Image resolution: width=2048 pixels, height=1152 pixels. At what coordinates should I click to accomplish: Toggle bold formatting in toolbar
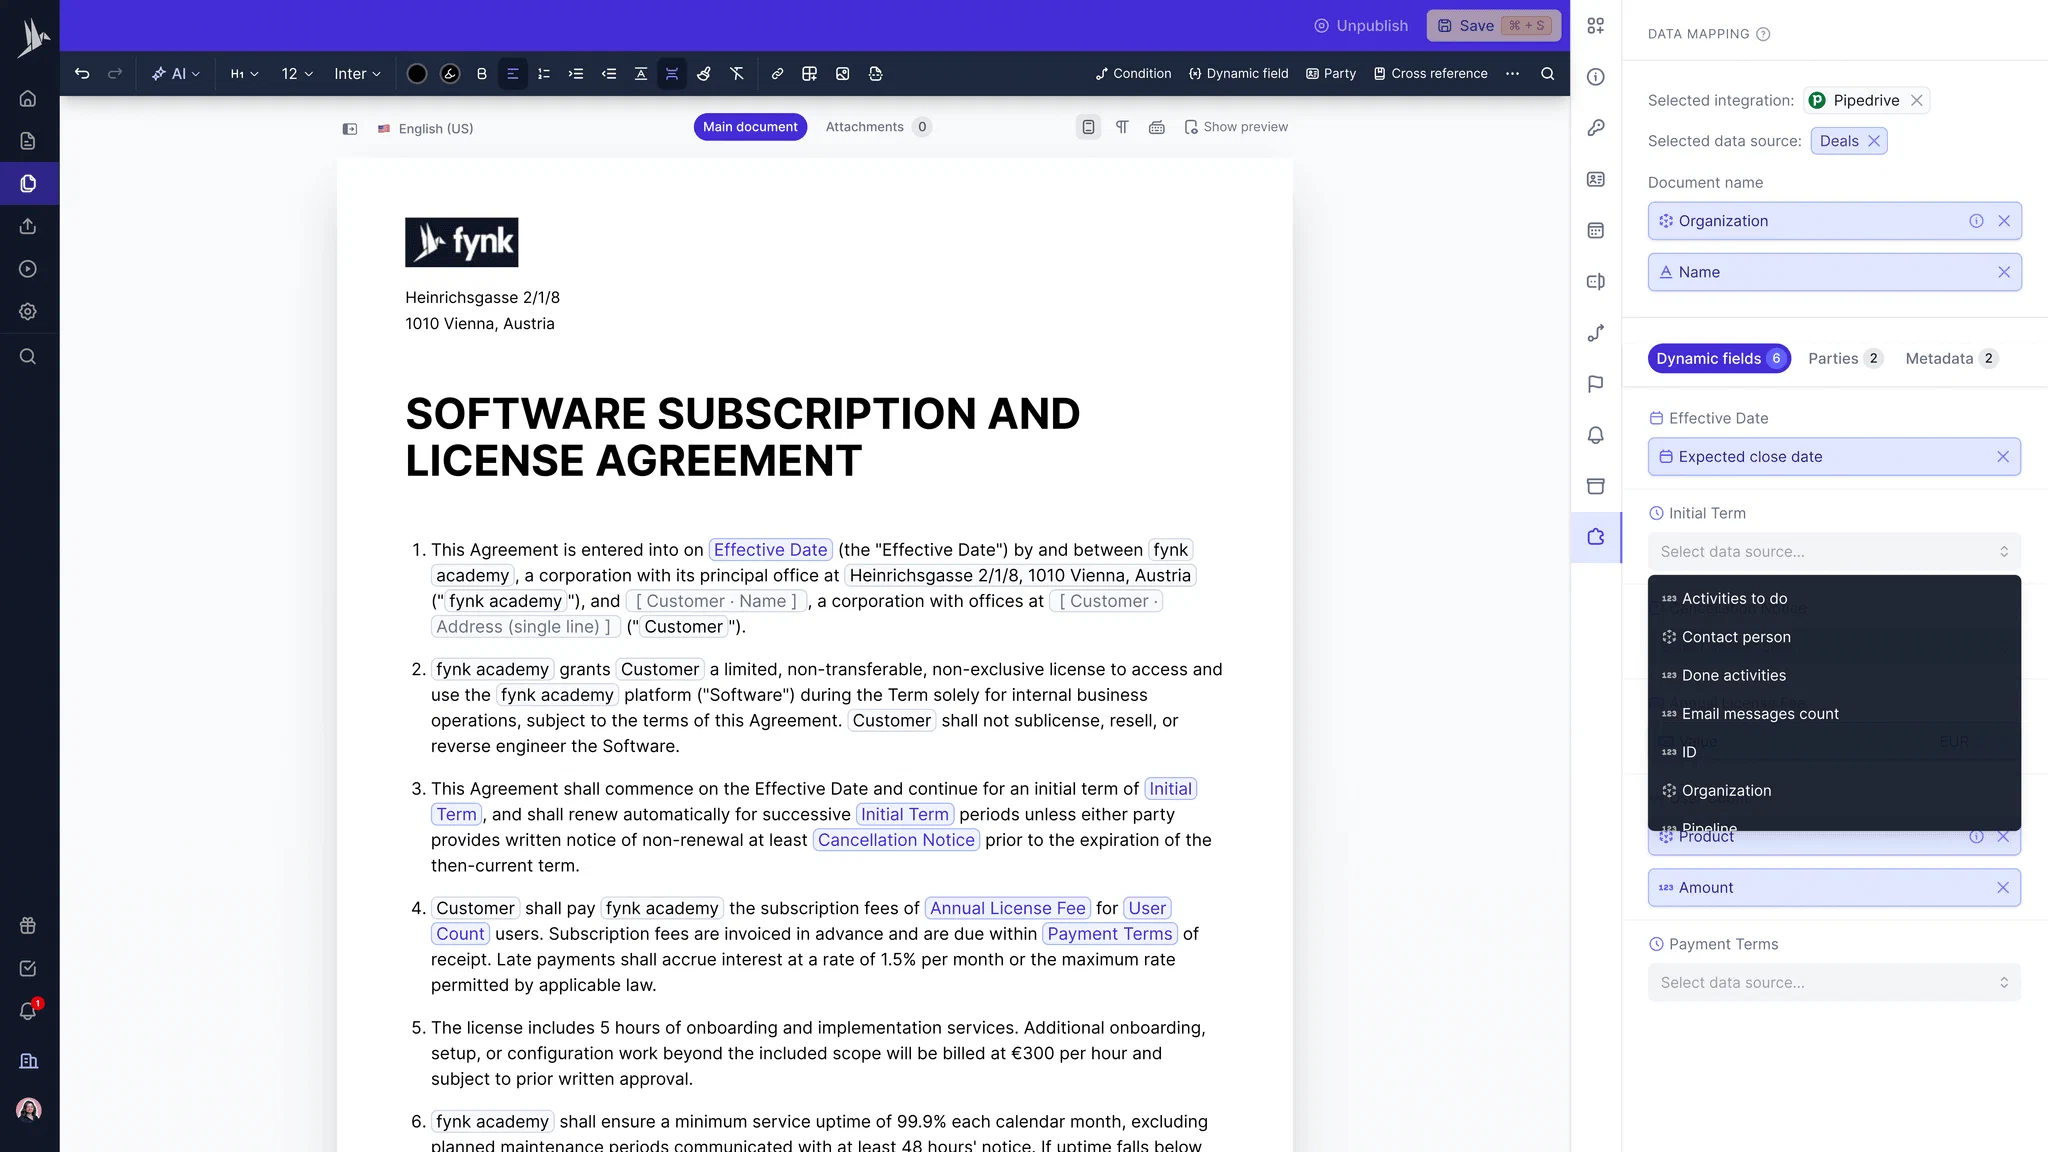(481, 74)
